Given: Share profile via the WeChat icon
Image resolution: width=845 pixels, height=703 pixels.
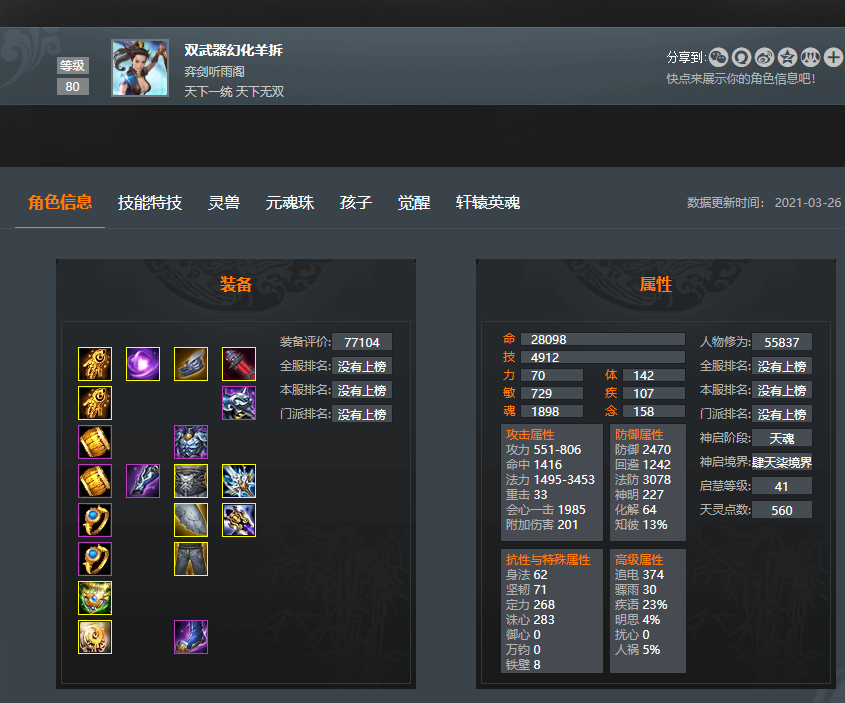Looking at the screenshot, I should tap(718, 57).
